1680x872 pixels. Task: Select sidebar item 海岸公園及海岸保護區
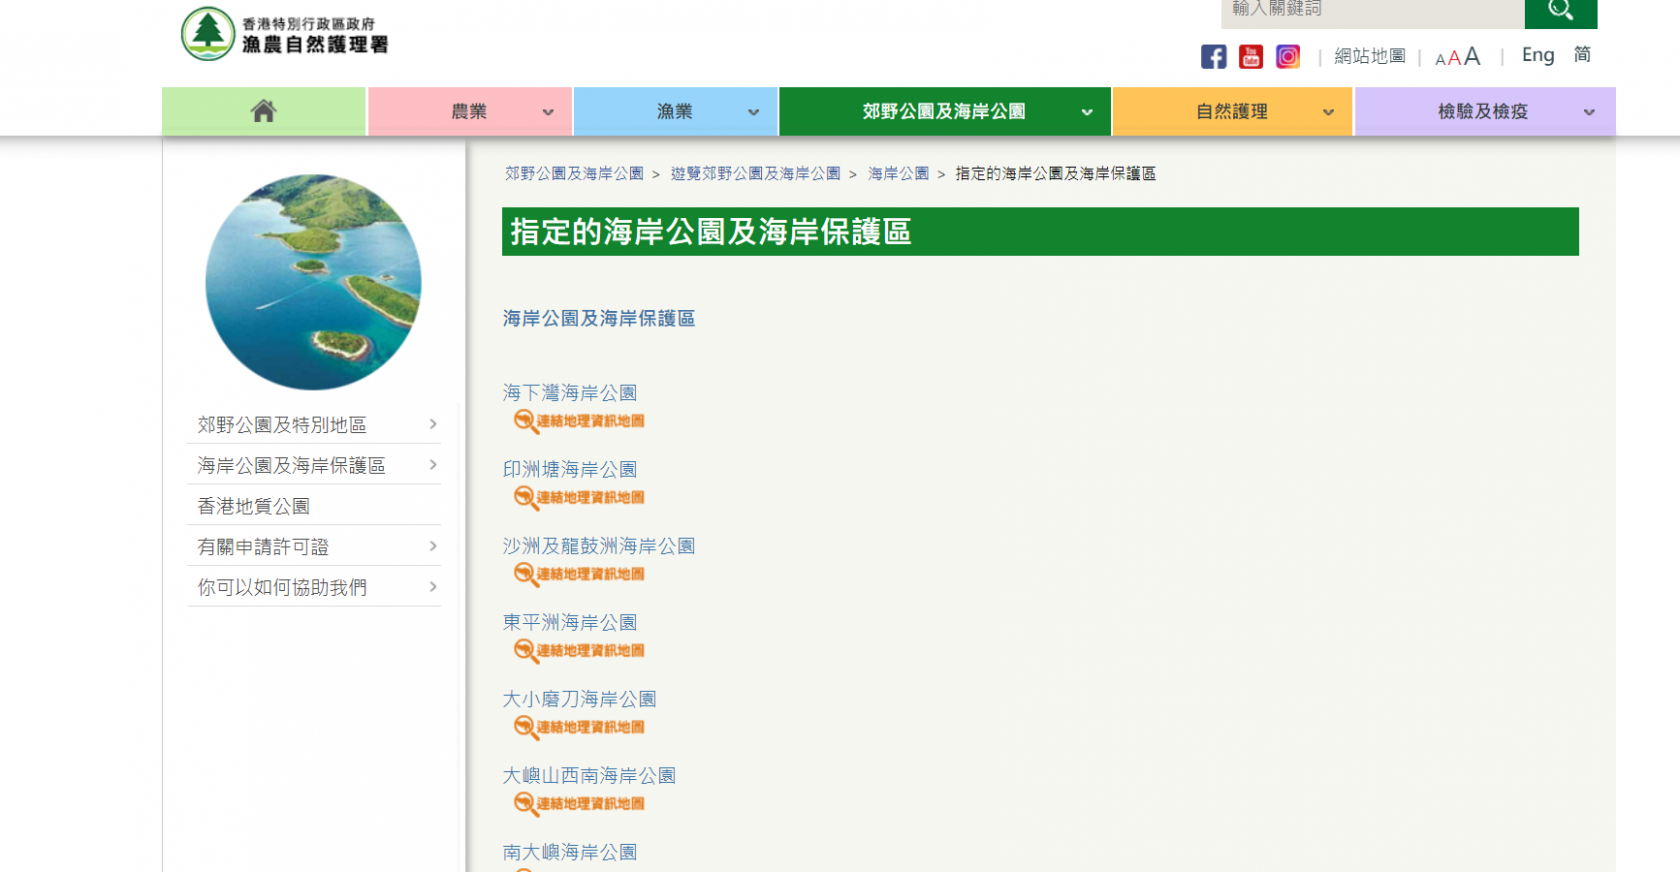pos(291,465)
